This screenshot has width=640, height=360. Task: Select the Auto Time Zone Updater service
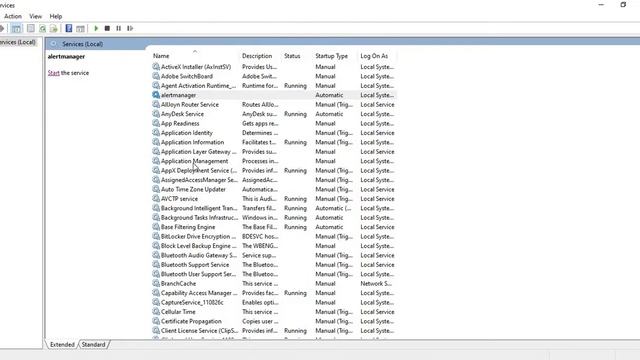273,189
